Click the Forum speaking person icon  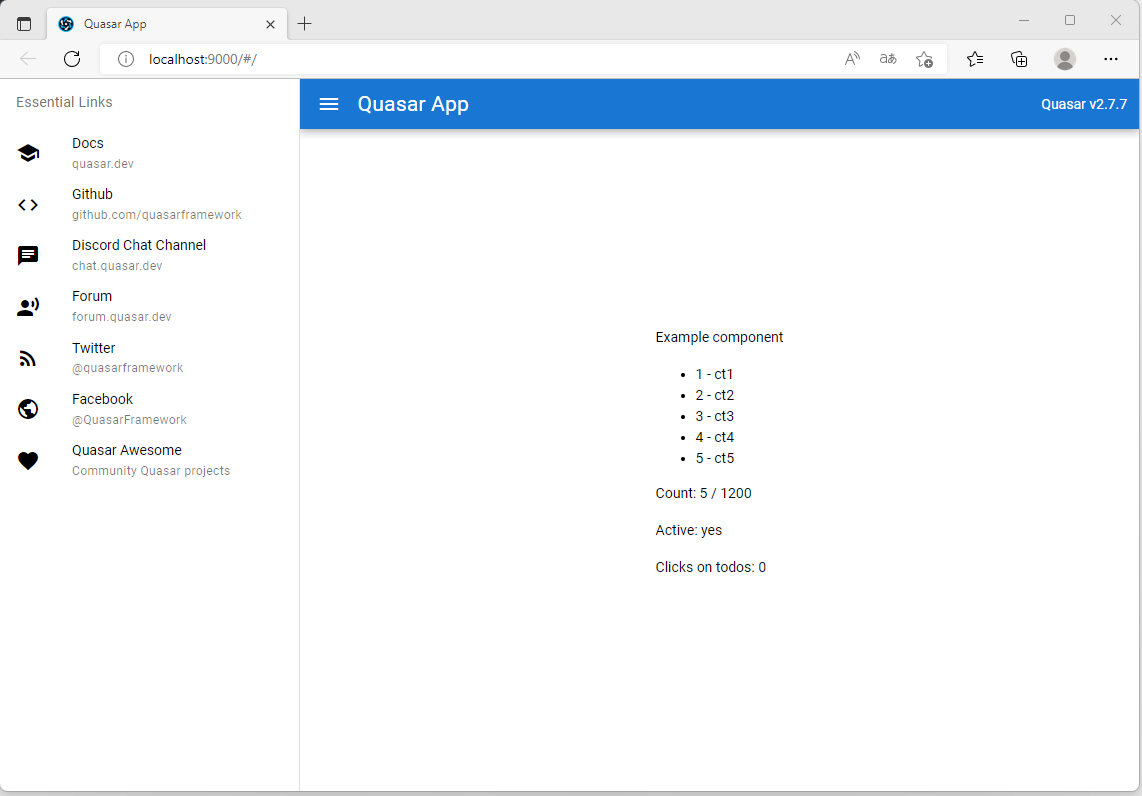(x=28, y=307)
